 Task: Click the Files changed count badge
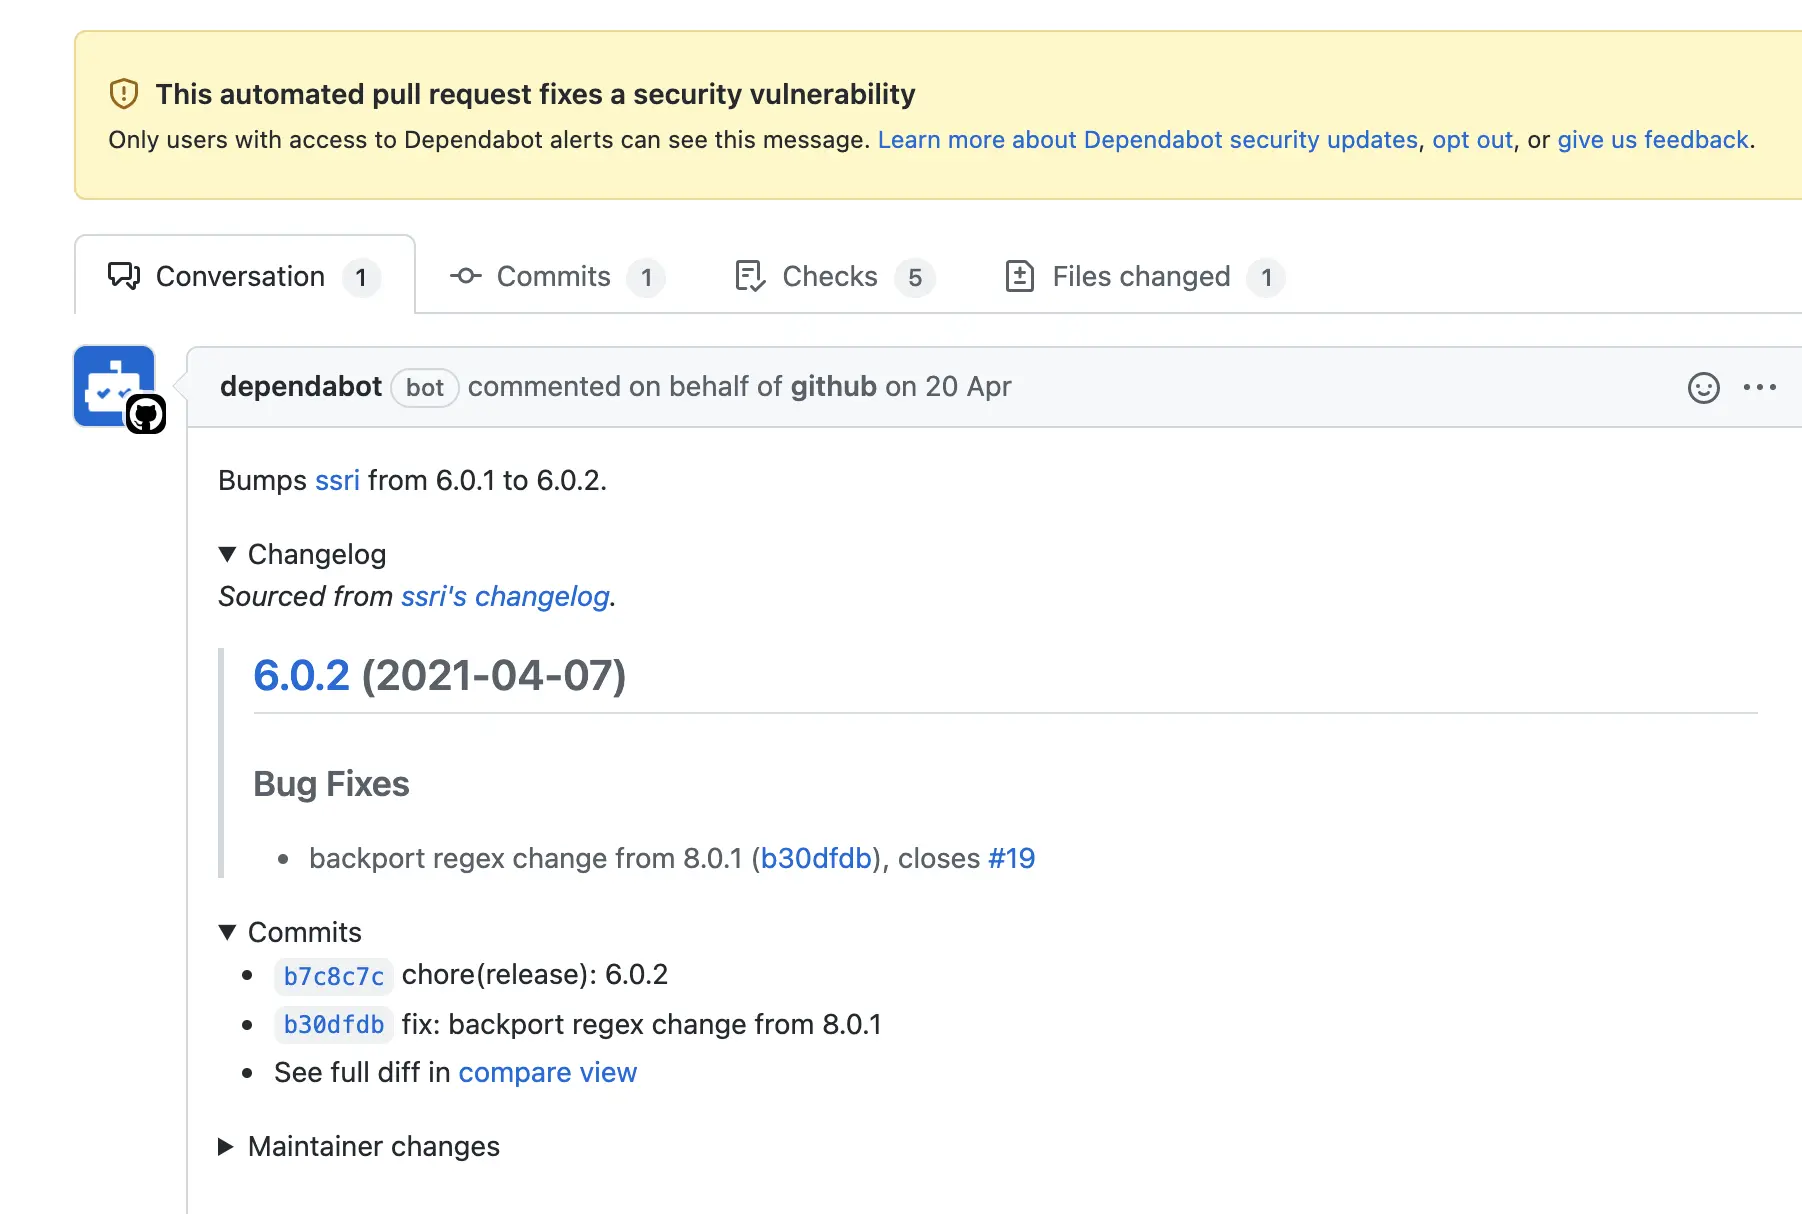tap(1267, 277)
